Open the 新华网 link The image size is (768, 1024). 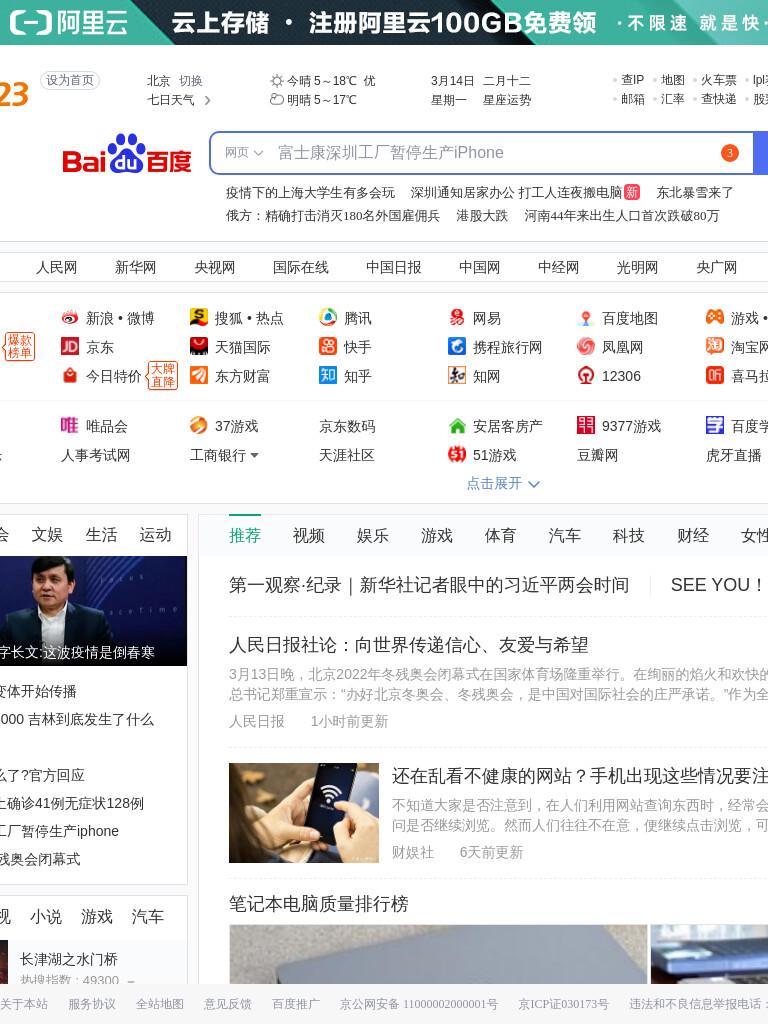(135, 267)
